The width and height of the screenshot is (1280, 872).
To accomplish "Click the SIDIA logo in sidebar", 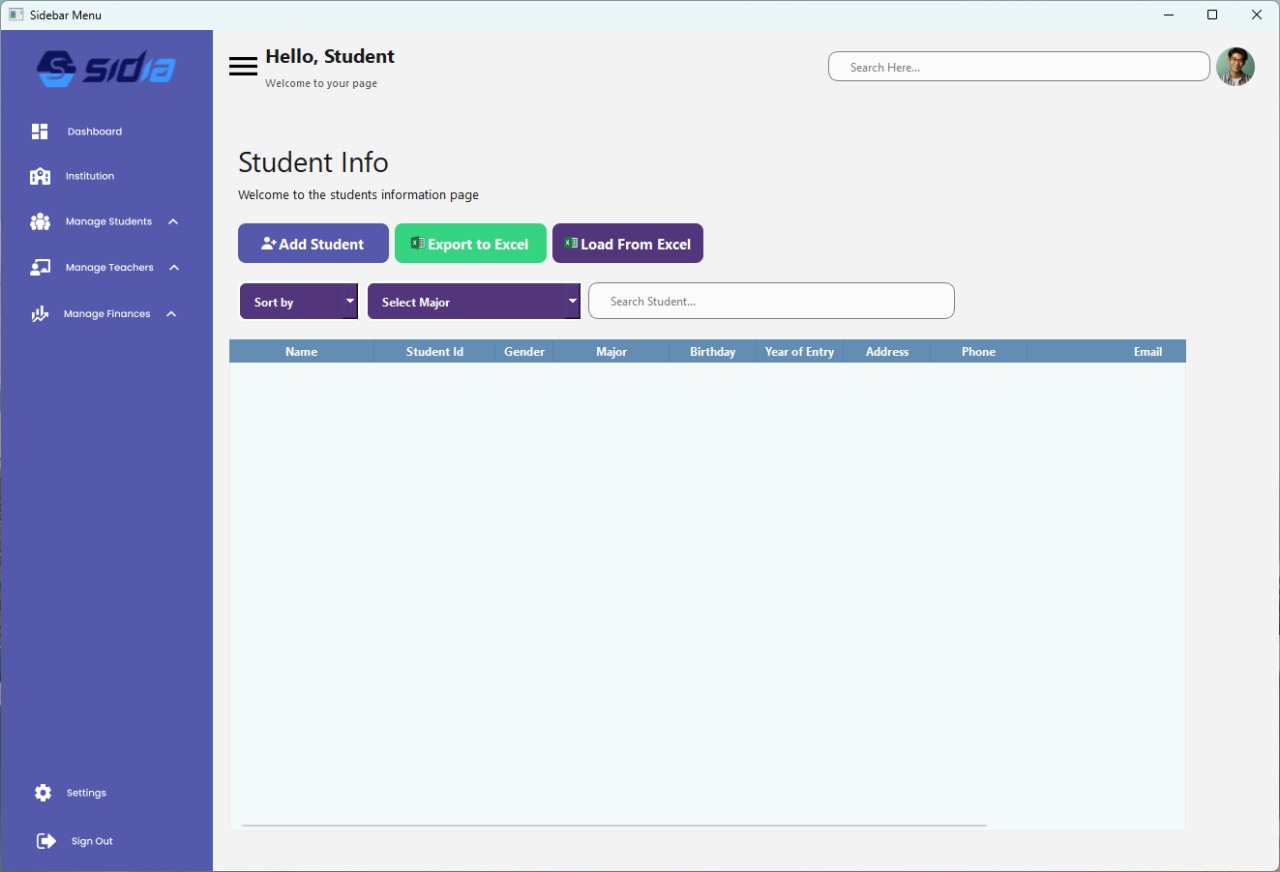I will 106,69.
